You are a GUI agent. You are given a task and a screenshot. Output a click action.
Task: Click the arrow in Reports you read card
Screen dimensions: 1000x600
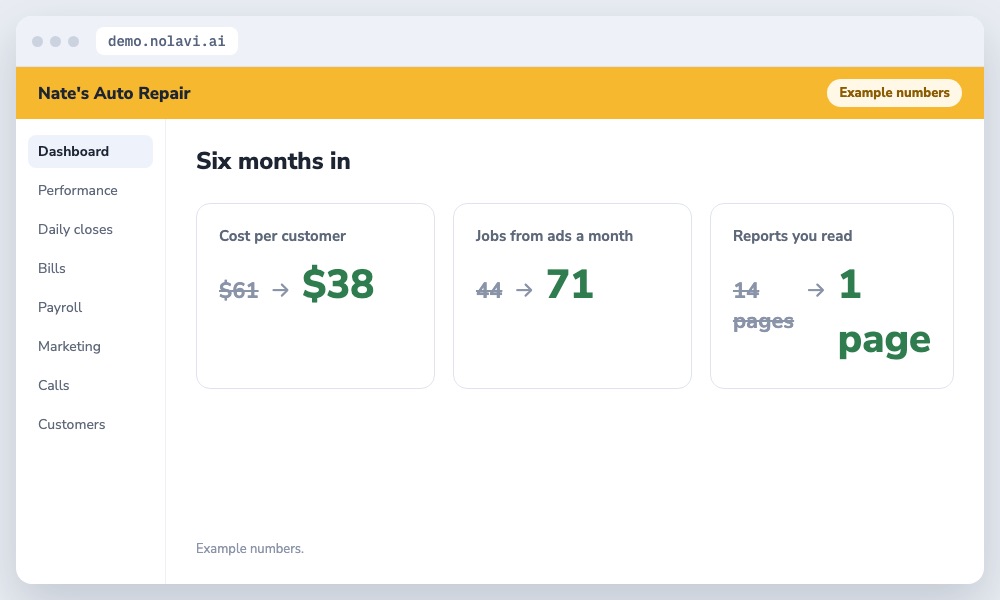point(816,290)
